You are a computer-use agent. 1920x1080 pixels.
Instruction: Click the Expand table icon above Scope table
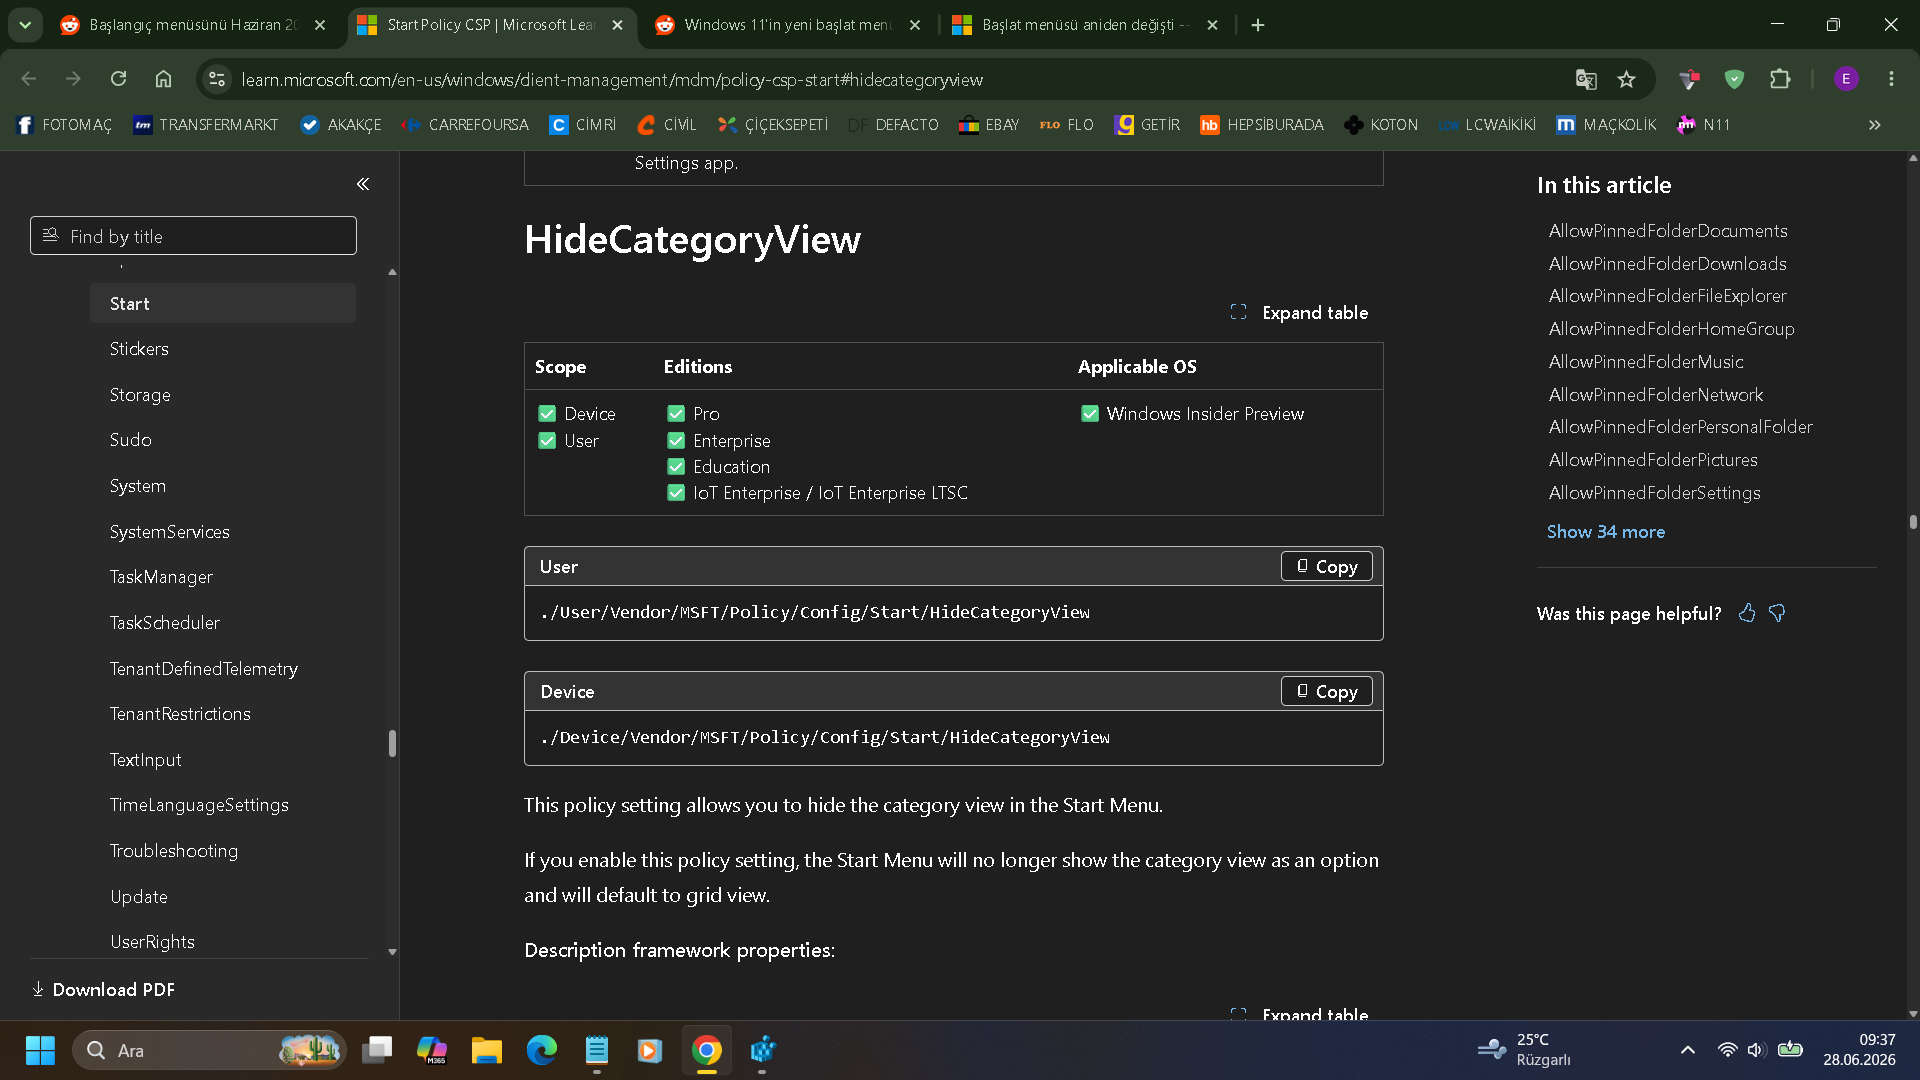coord(1238,312)
